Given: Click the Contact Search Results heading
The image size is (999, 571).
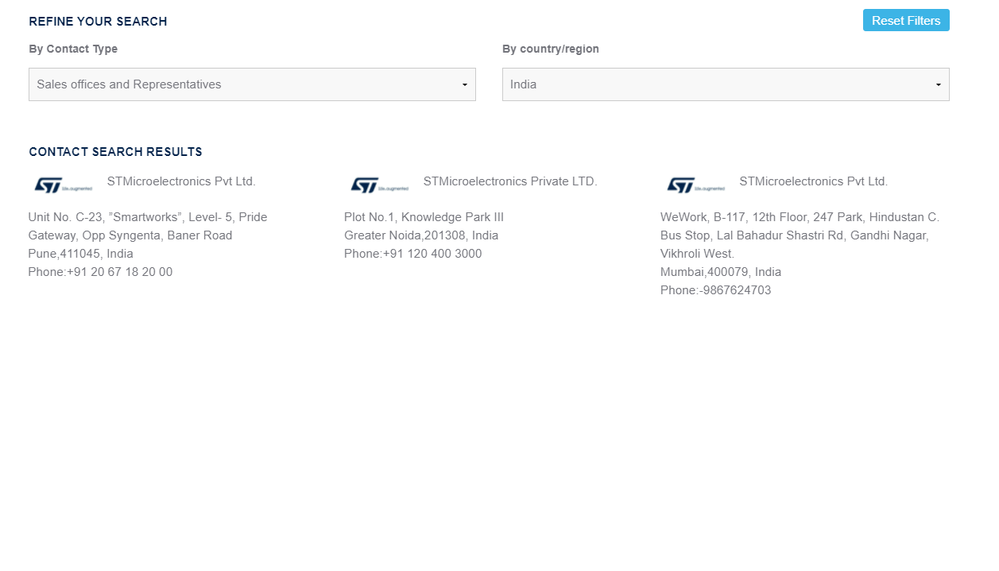Looking at the screenshot, I should (x=115, y=152).
